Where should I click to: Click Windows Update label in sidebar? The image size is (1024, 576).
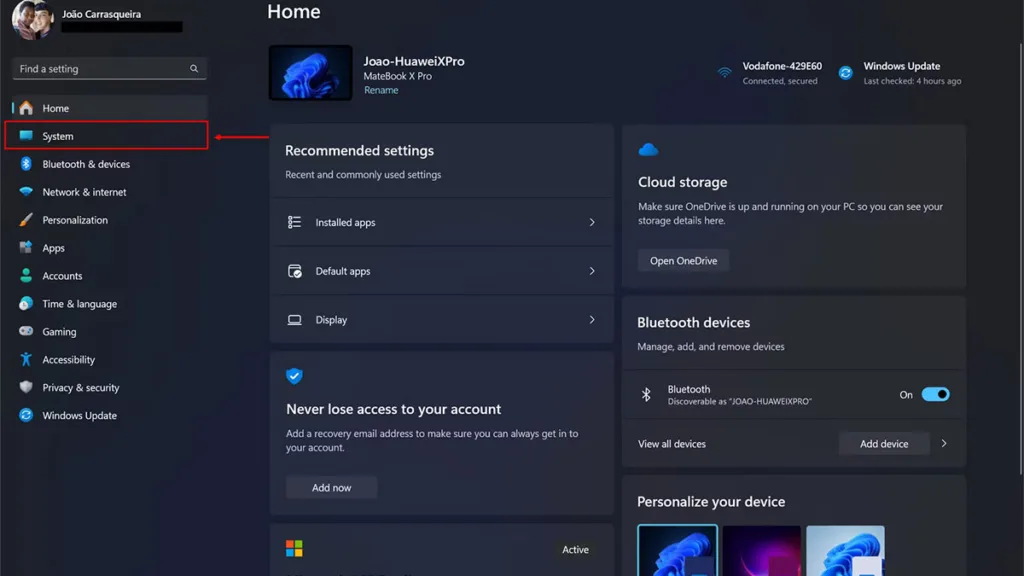click(80, 415)
